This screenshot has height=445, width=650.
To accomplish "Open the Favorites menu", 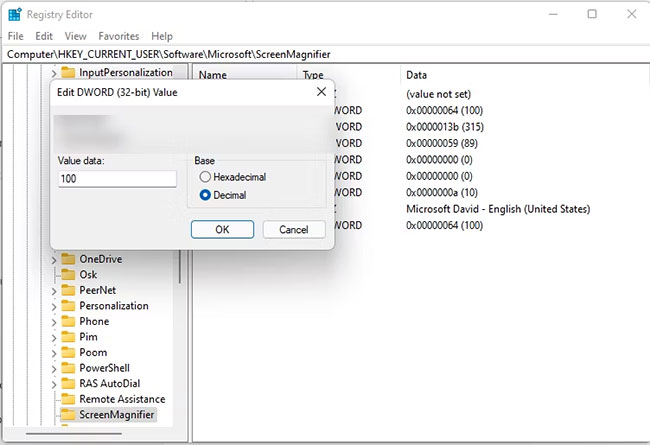I will click(119, 36).
